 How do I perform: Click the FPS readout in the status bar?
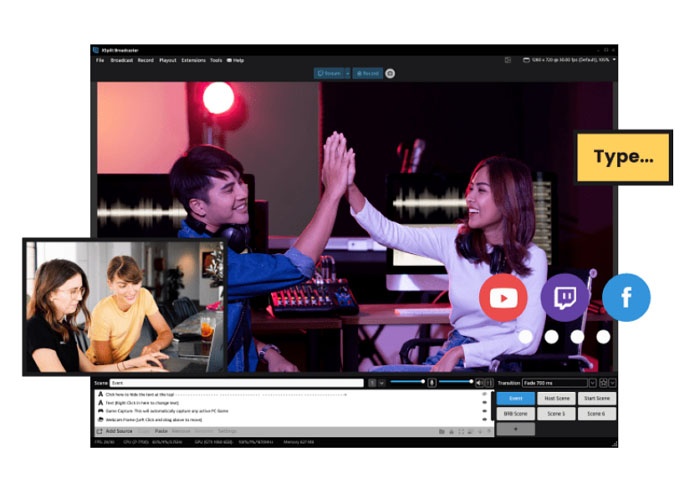click(104, 442)
